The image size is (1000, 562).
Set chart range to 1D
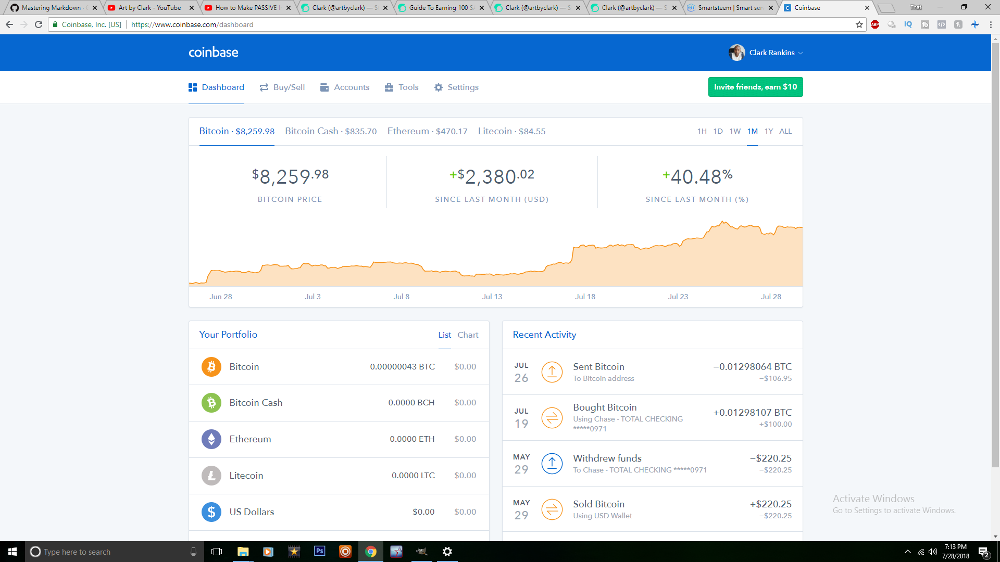point(718,131)
